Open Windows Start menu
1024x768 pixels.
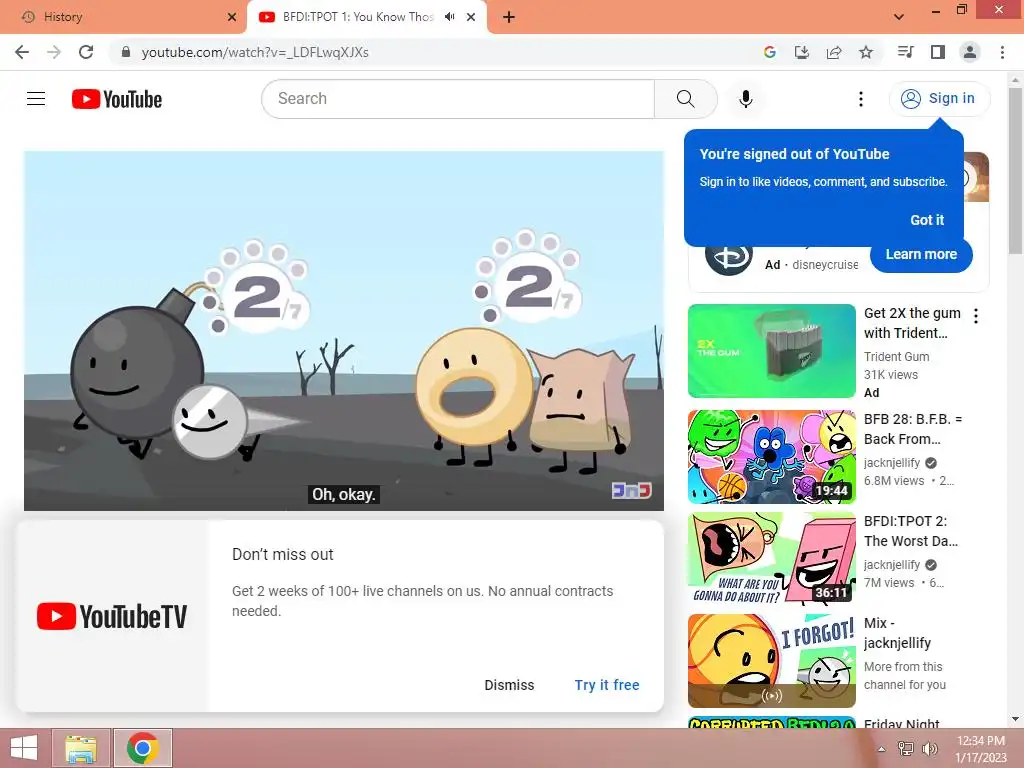(24, 748)
